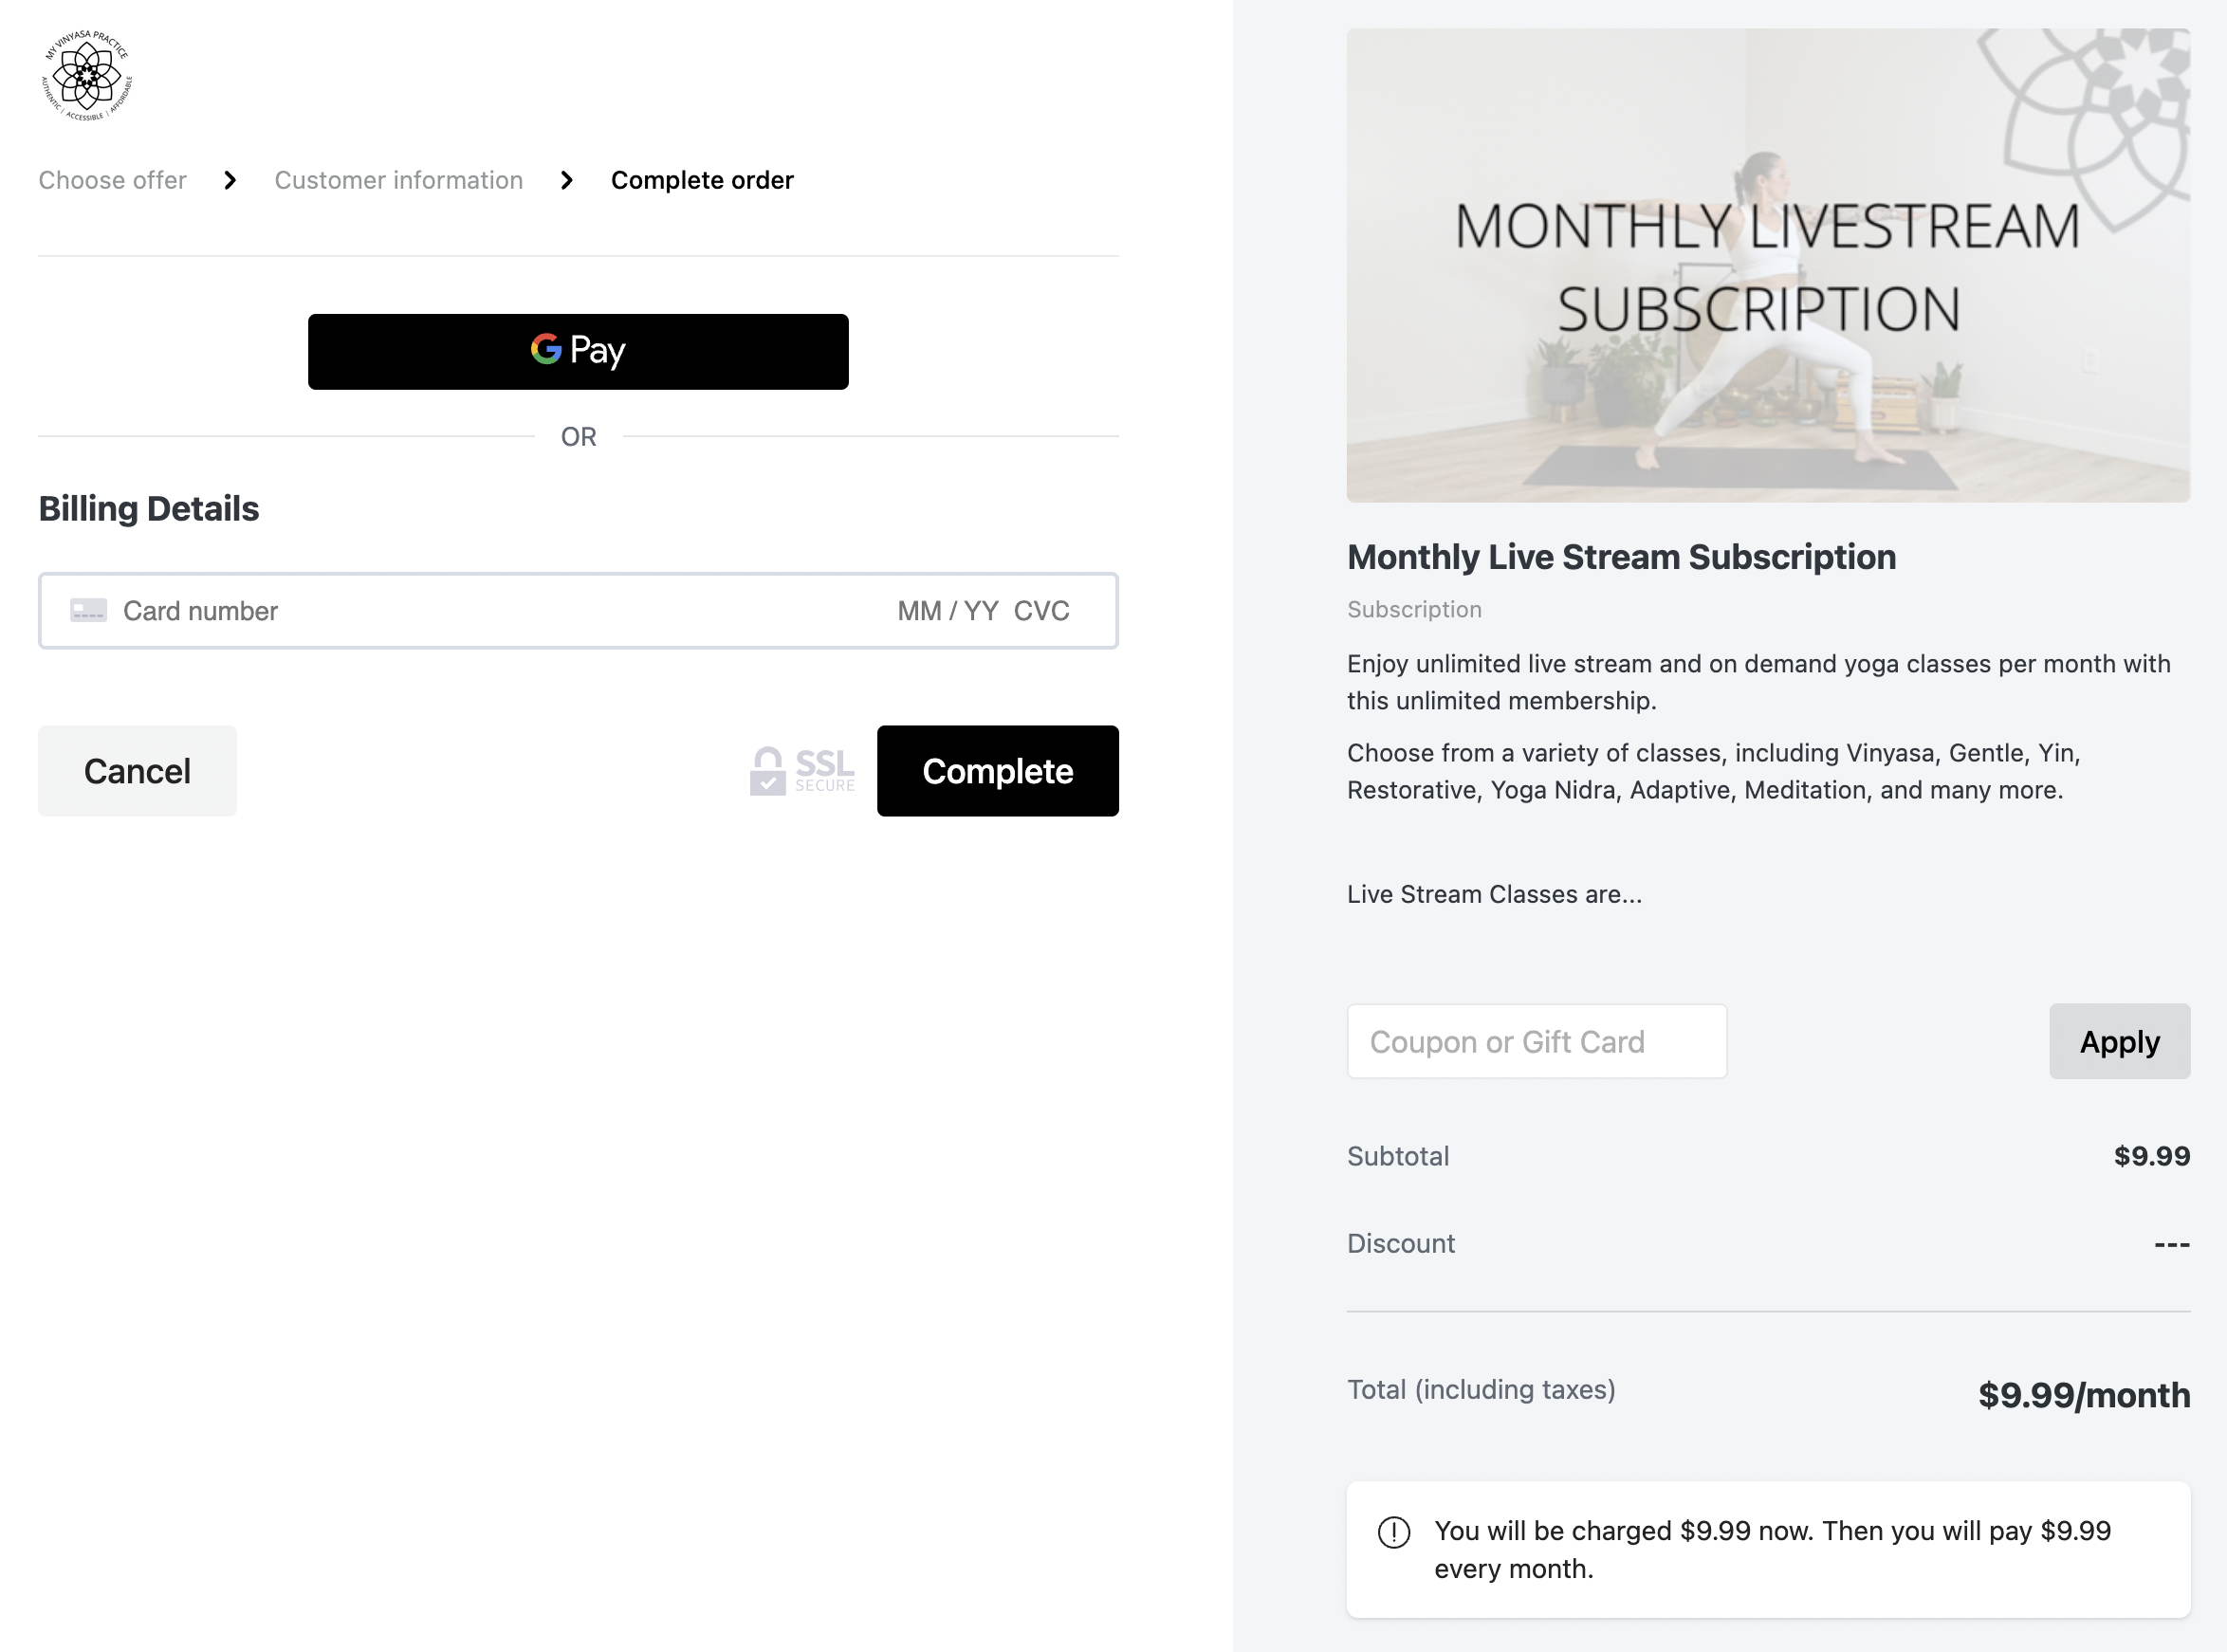This screenshot has width=2227, height=1652.
Task: Select the Google Pay payment icon
Action: [546, 350]
